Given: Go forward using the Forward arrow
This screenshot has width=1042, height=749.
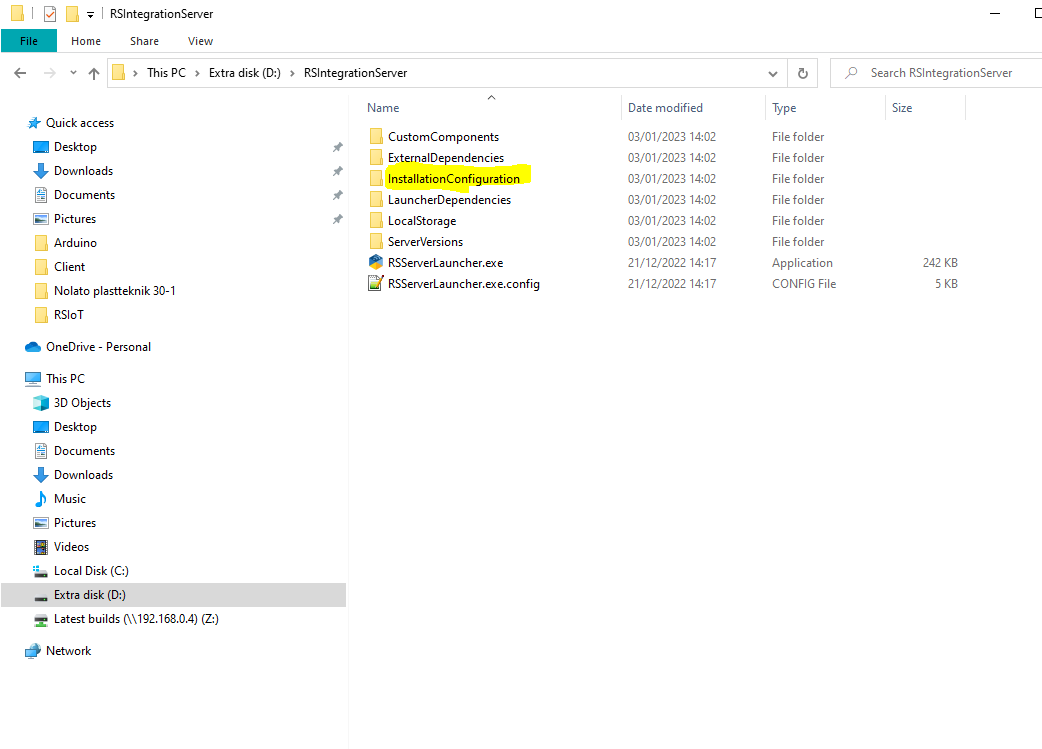Looking at the screenshot, I should pos(49,73).
